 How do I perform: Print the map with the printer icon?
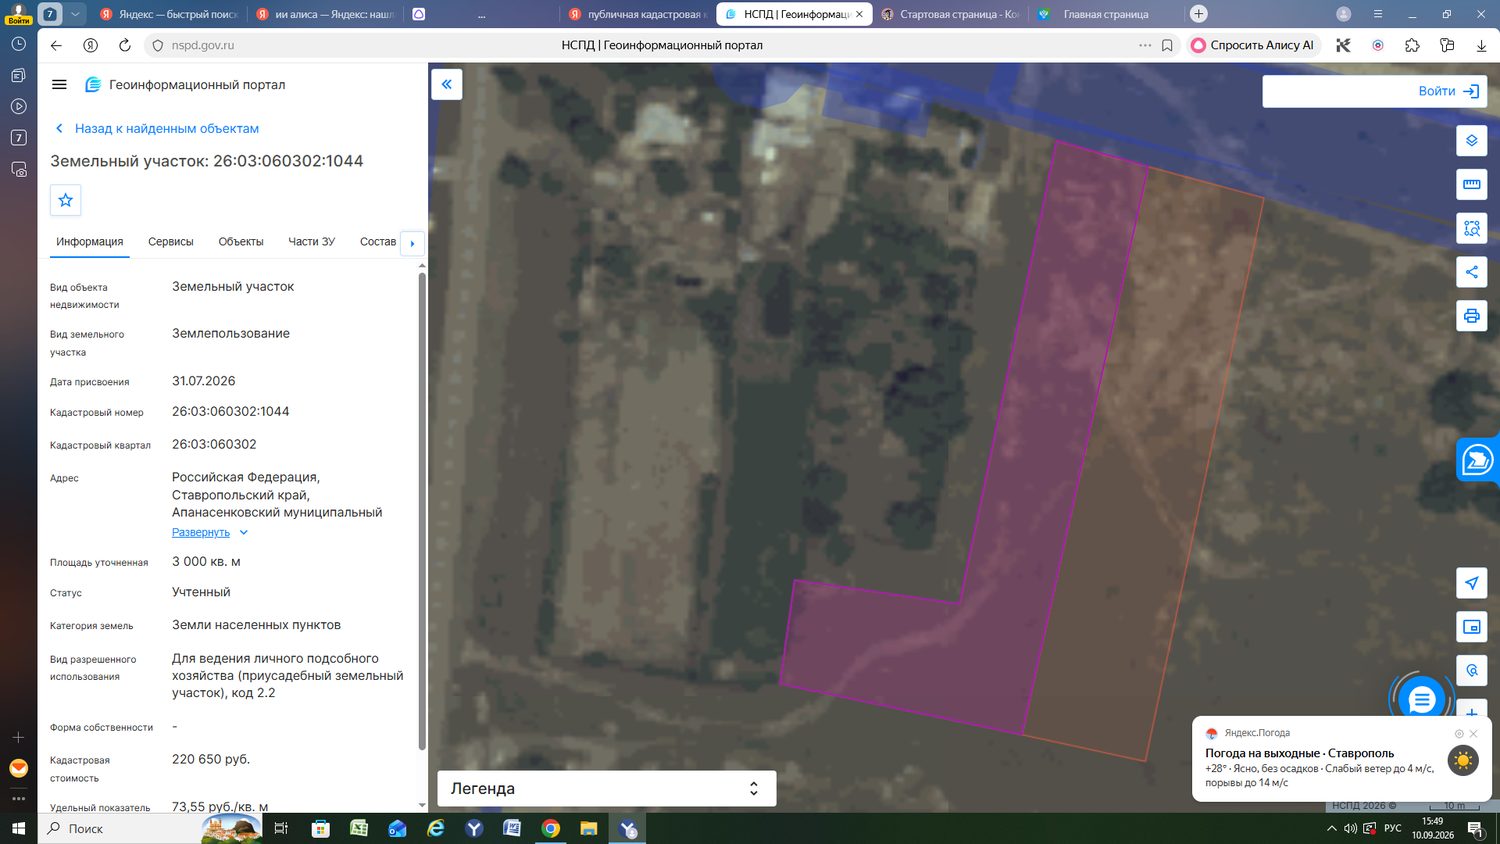[x=1471, y=316]
